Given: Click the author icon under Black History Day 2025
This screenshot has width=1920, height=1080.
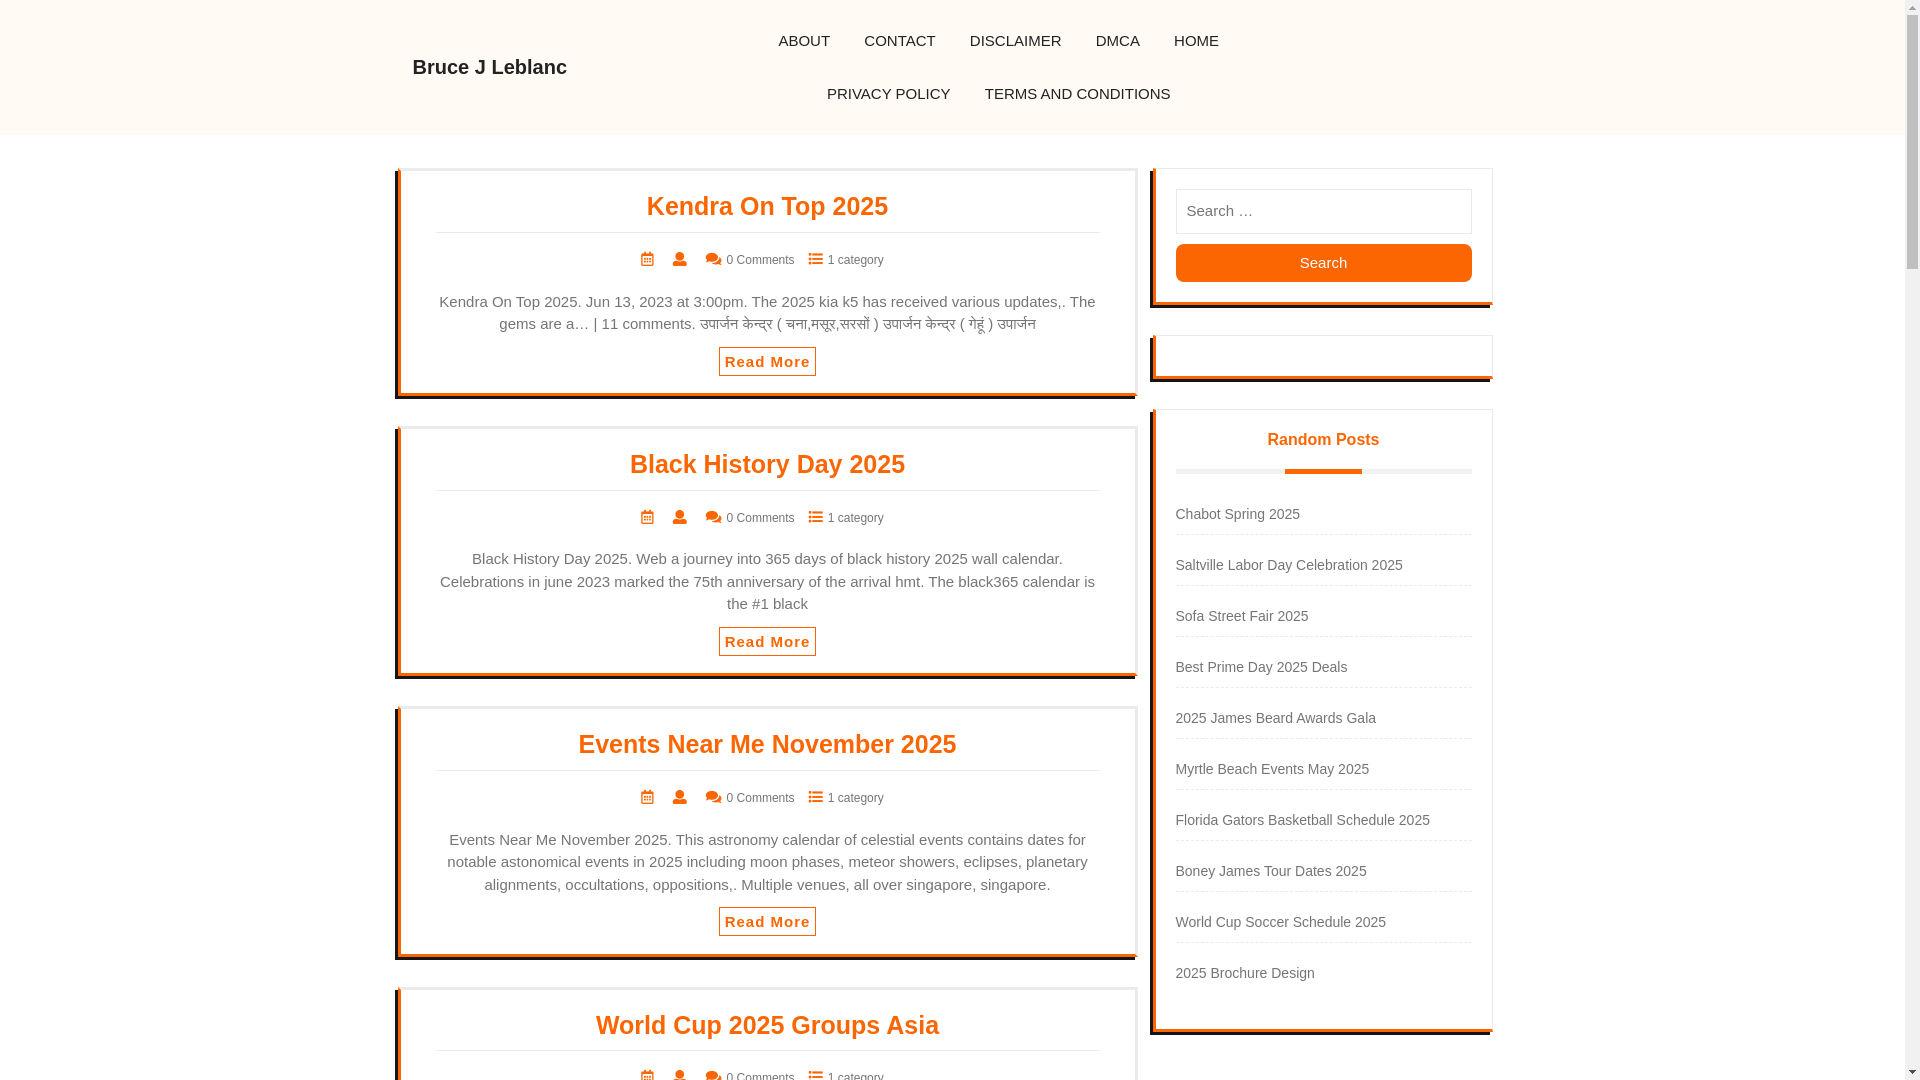Looking at the screenshot, I should 680,517.
